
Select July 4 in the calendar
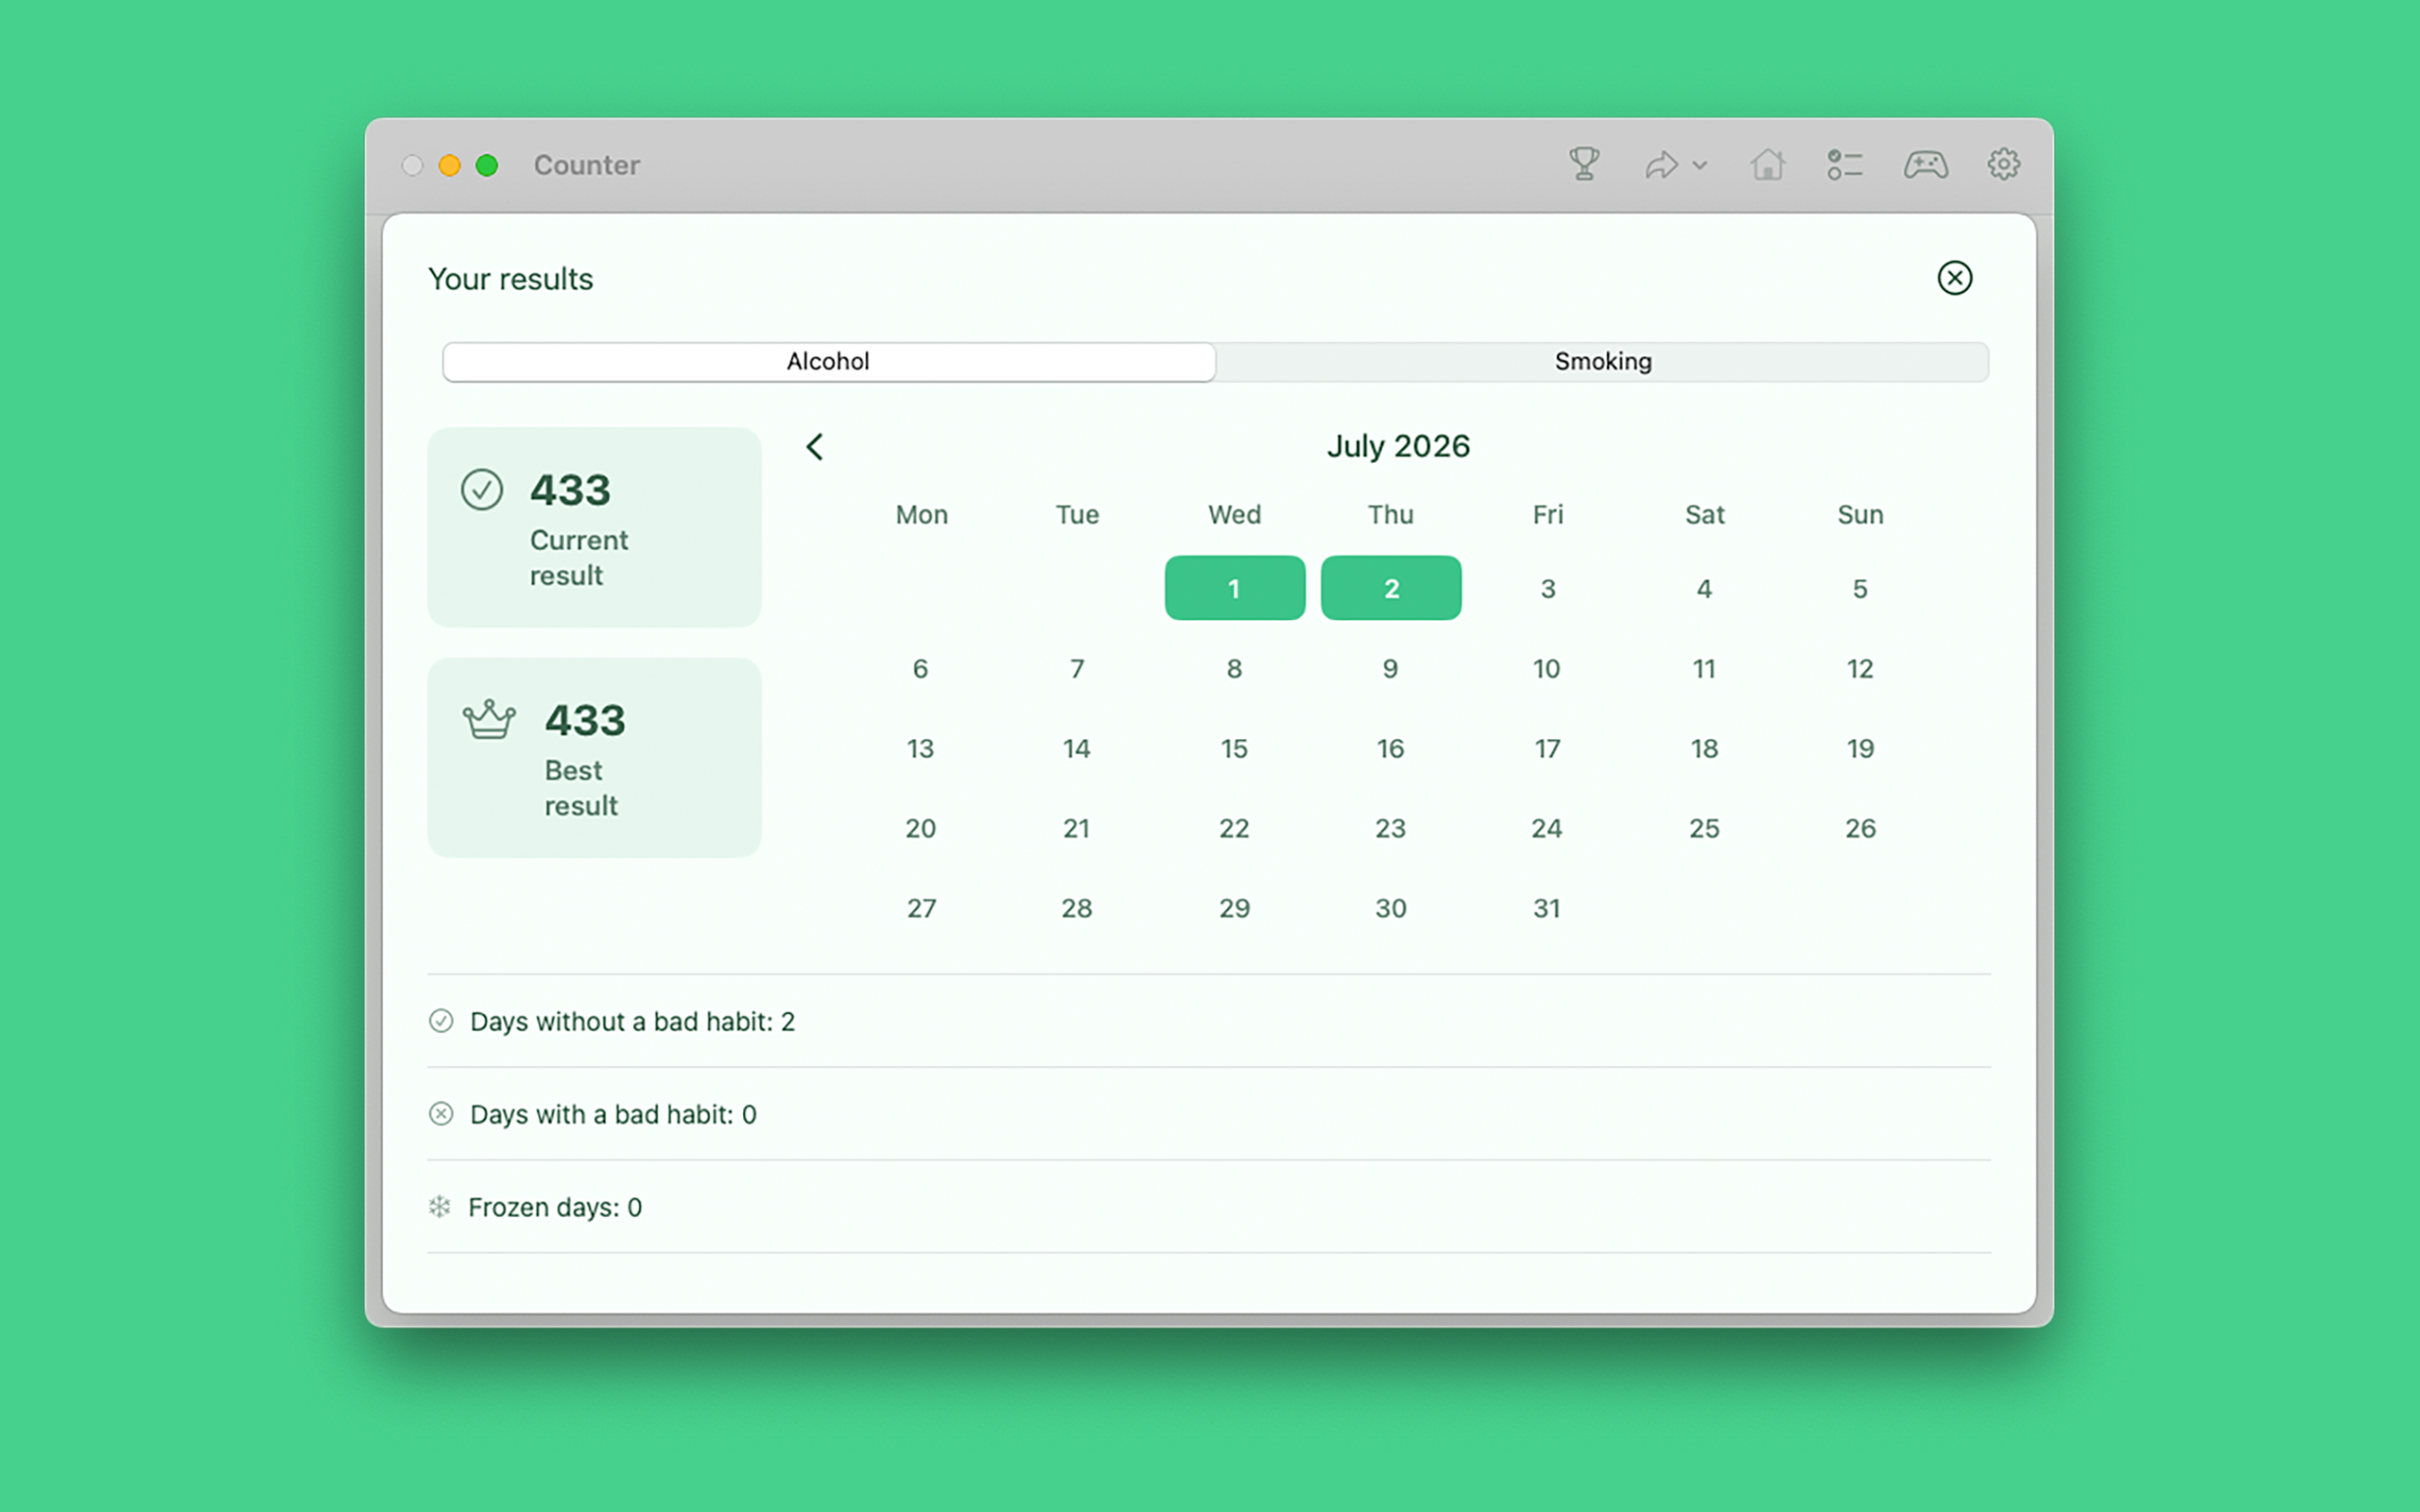pos(1704,589)
